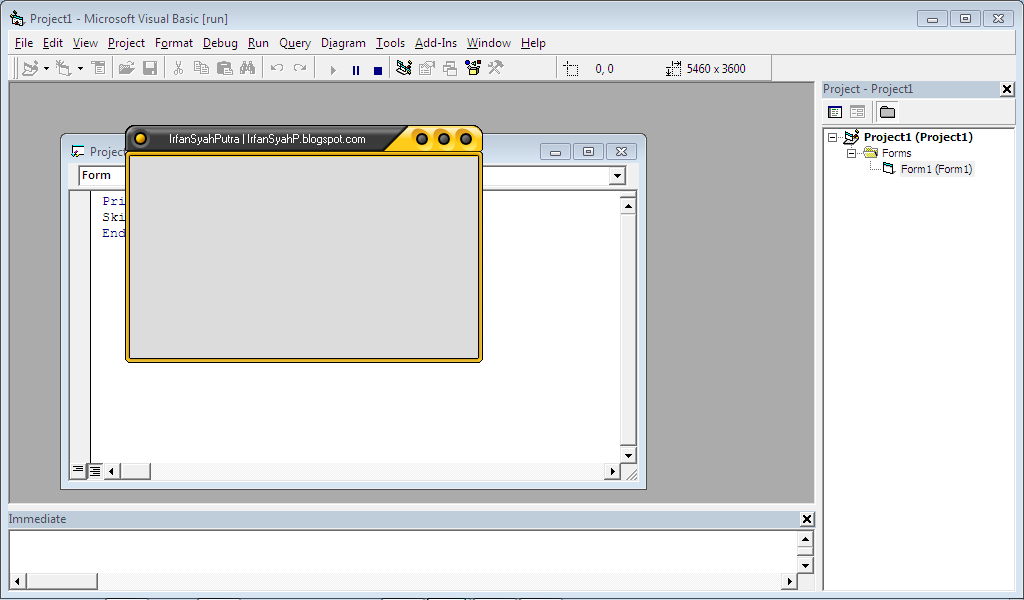Open the Properties Window toolbar icon
This screenshot has height=600, width=1024.
[426, 67]
